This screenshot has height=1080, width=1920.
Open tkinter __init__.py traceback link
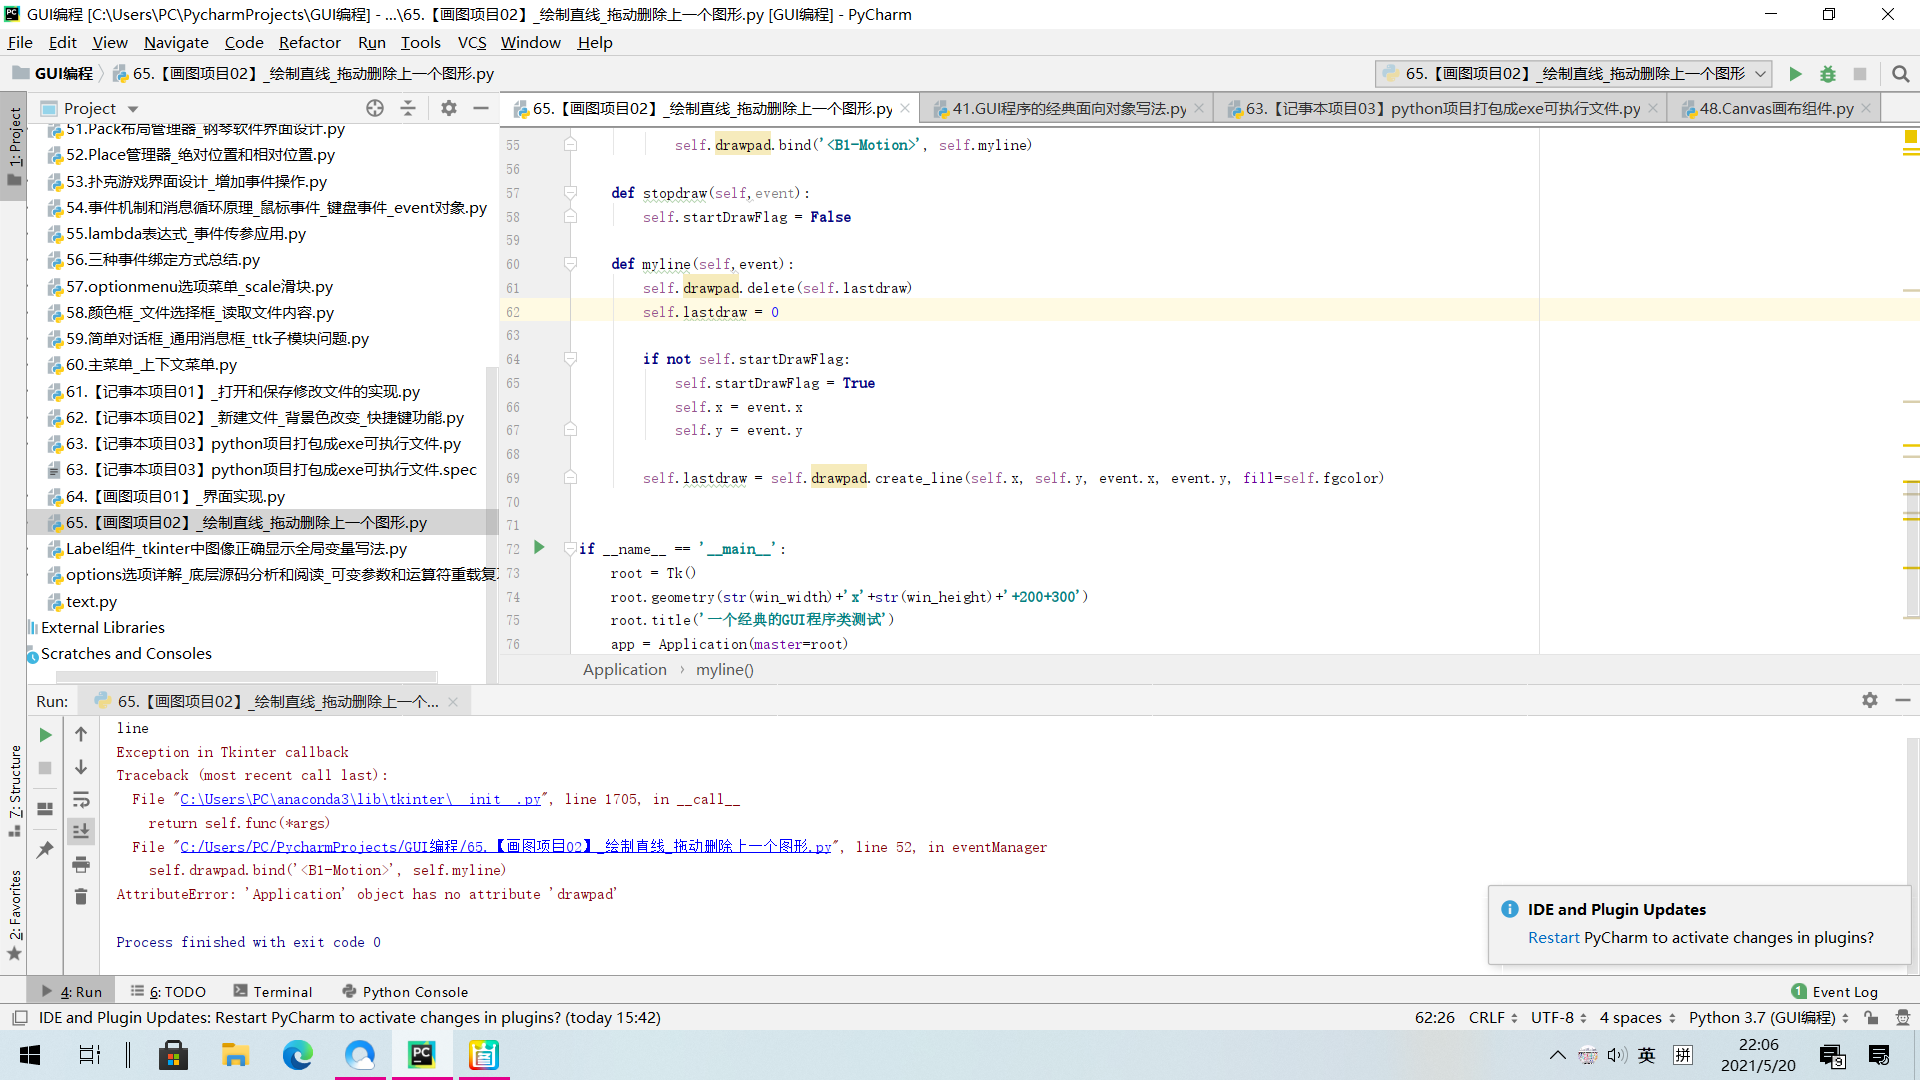360,800
